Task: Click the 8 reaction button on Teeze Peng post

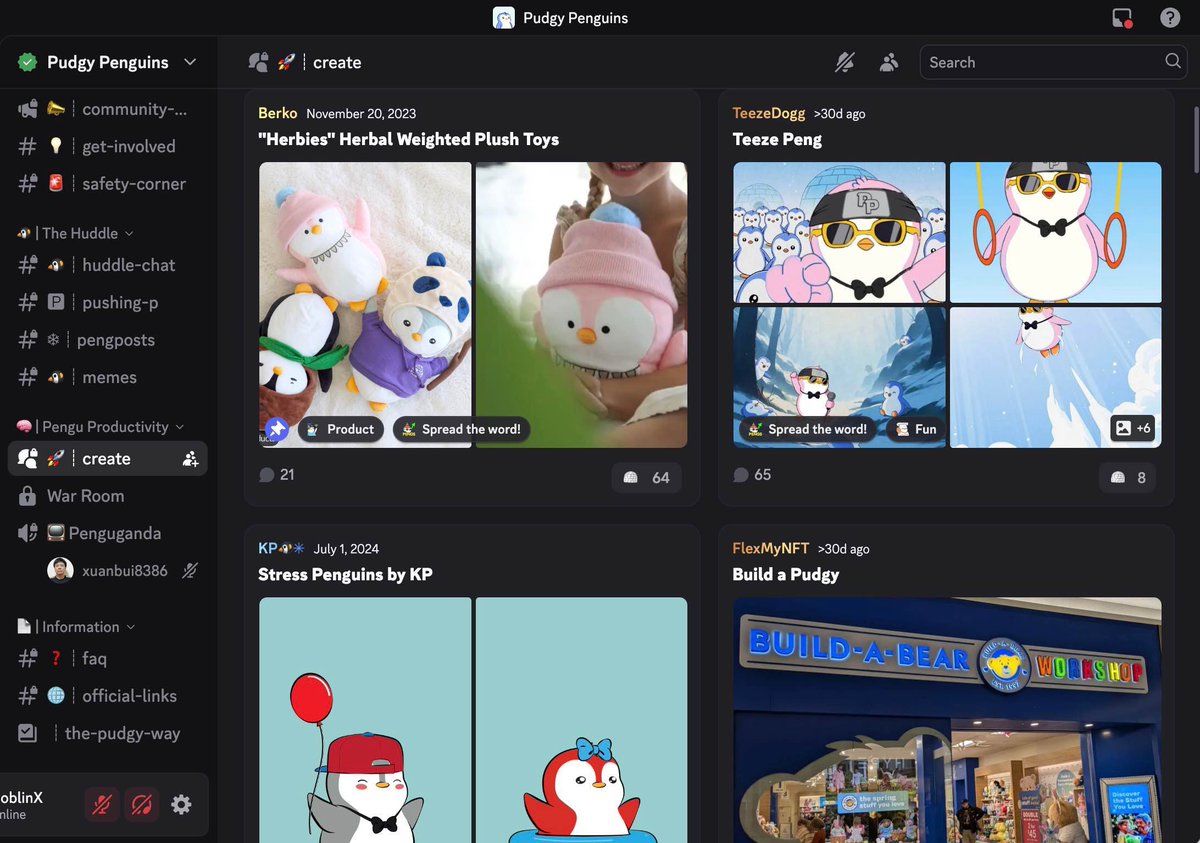Action: point(1128,477)
